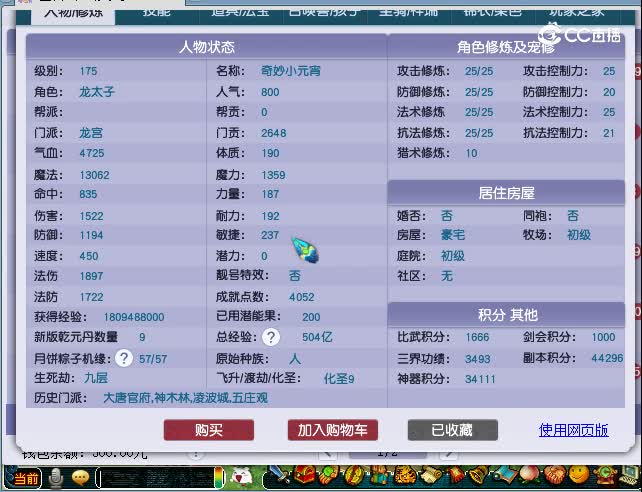Open the chat bubble icon
Image resolution: width=642 pixels, height=492 pixels.
point(80,478)
